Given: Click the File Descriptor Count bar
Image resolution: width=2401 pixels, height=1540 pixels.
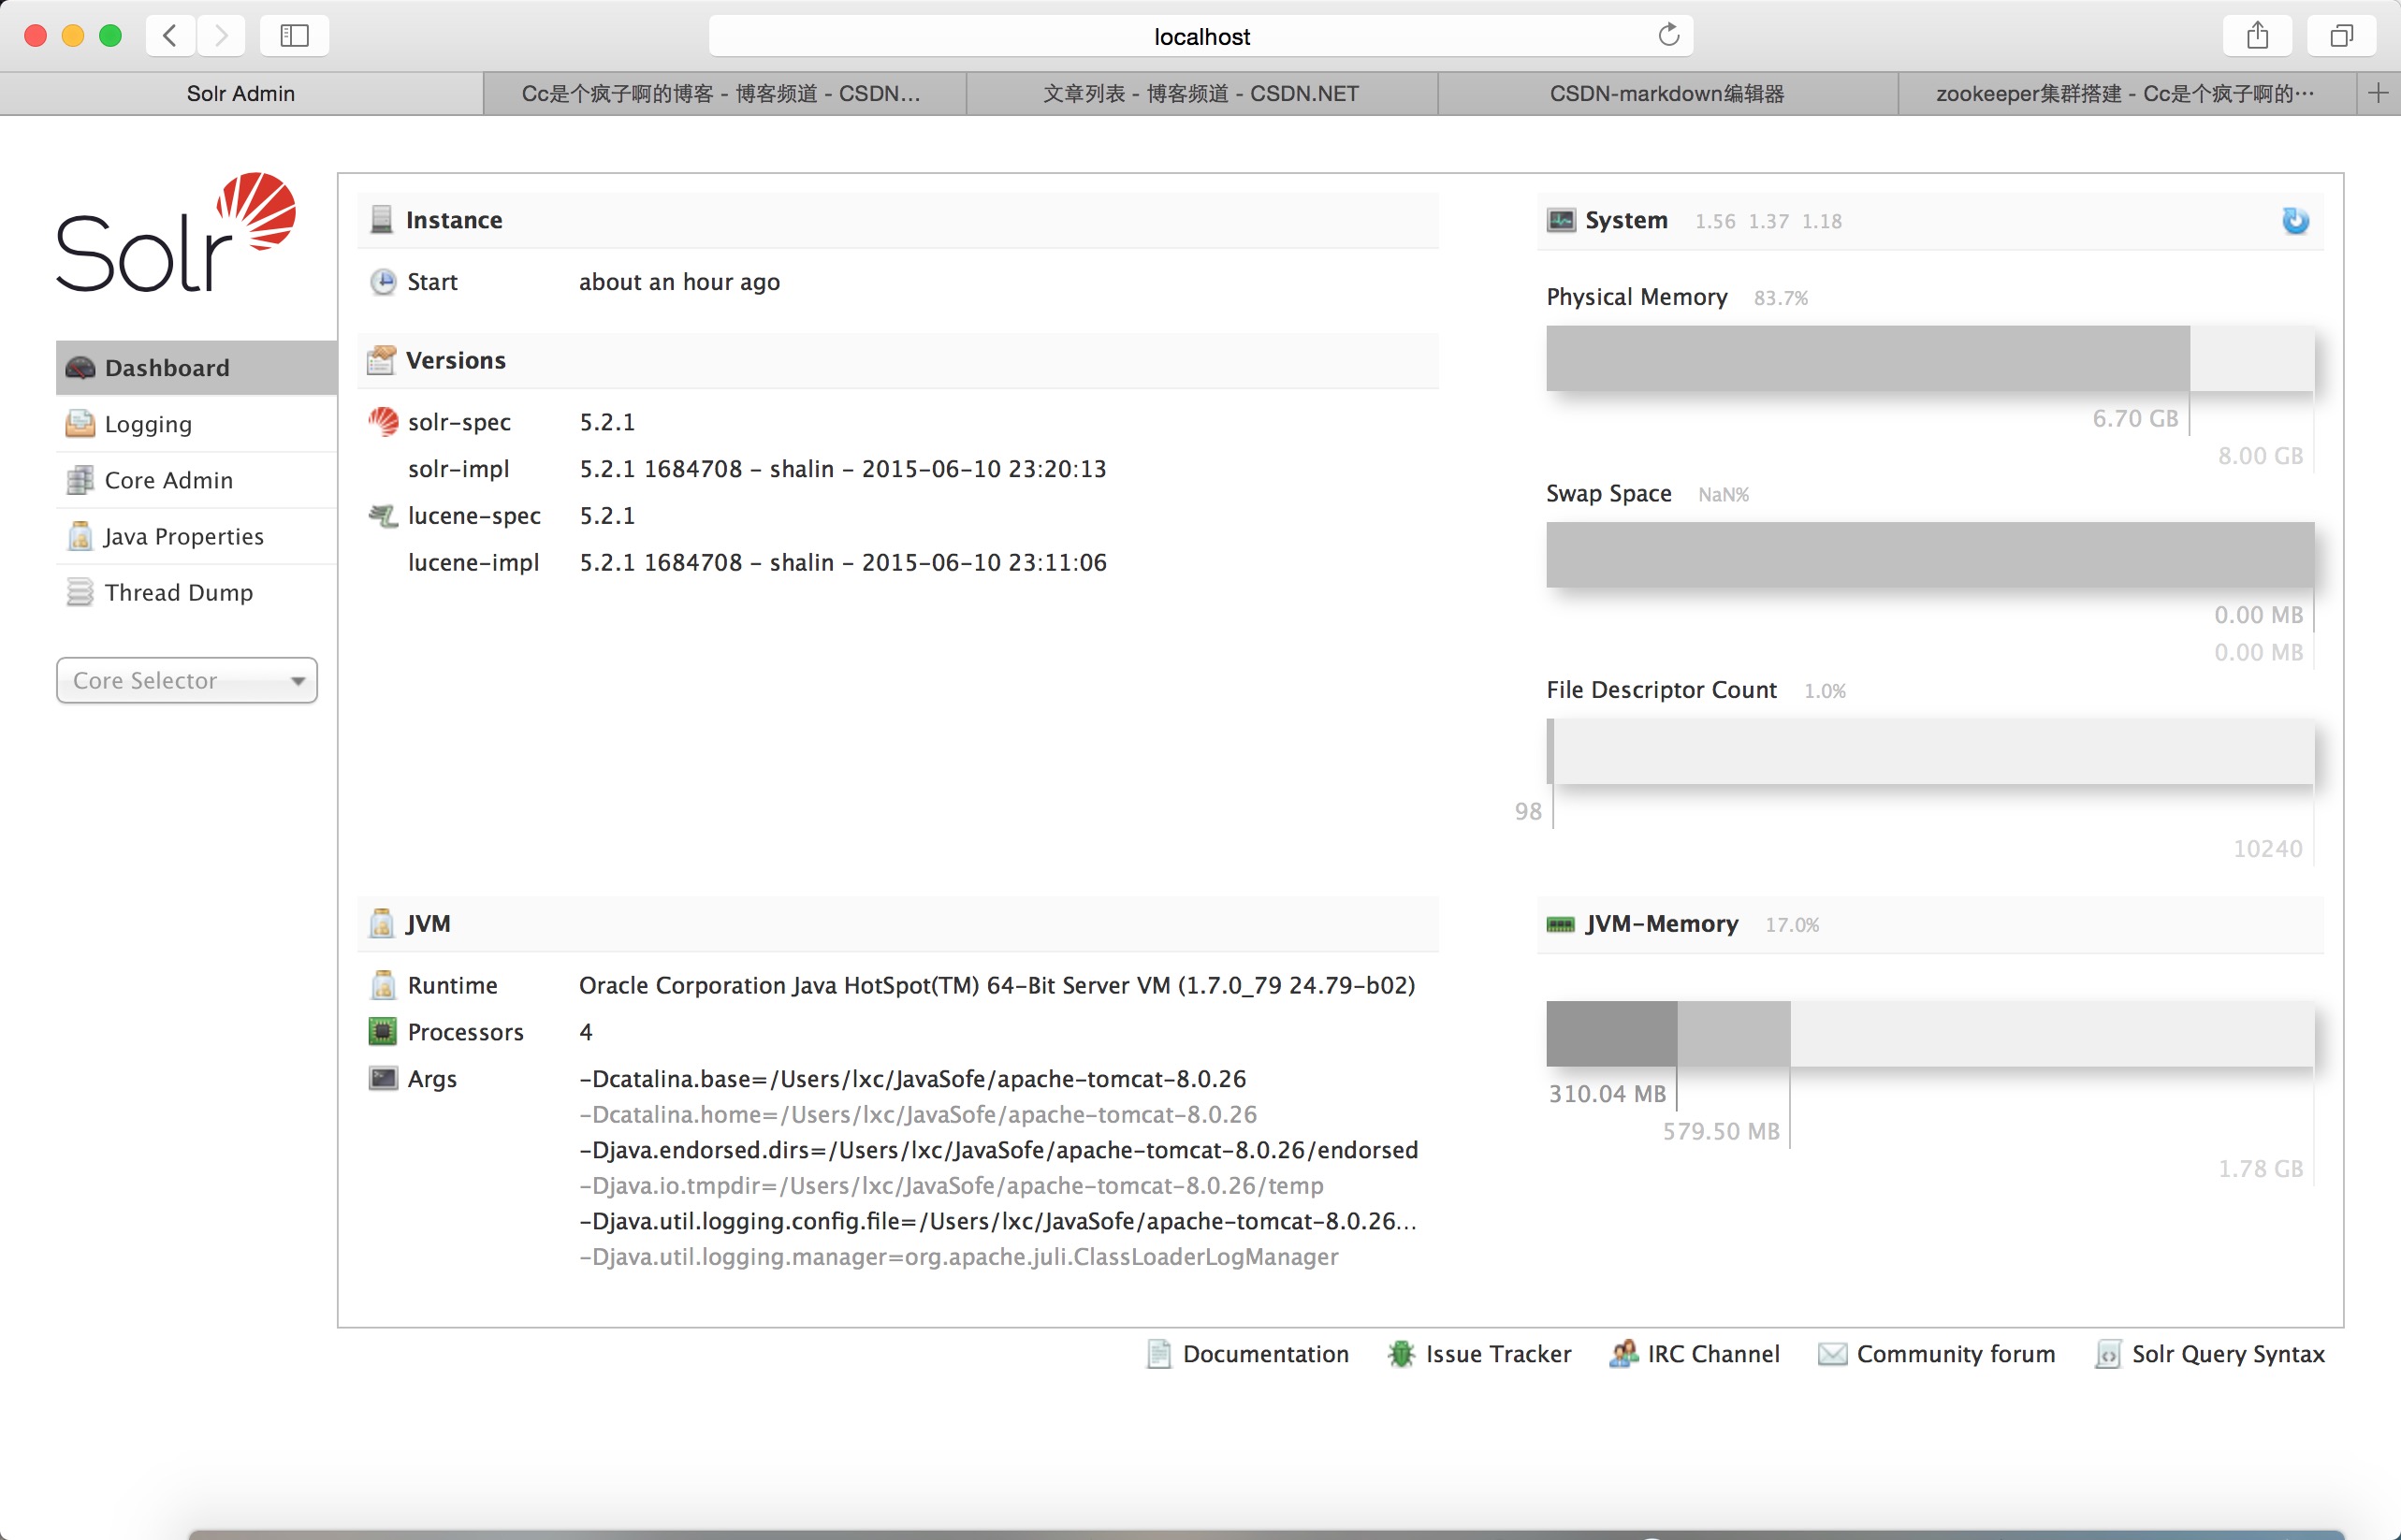Looking at the screenshot, I should click(1930, 751).
